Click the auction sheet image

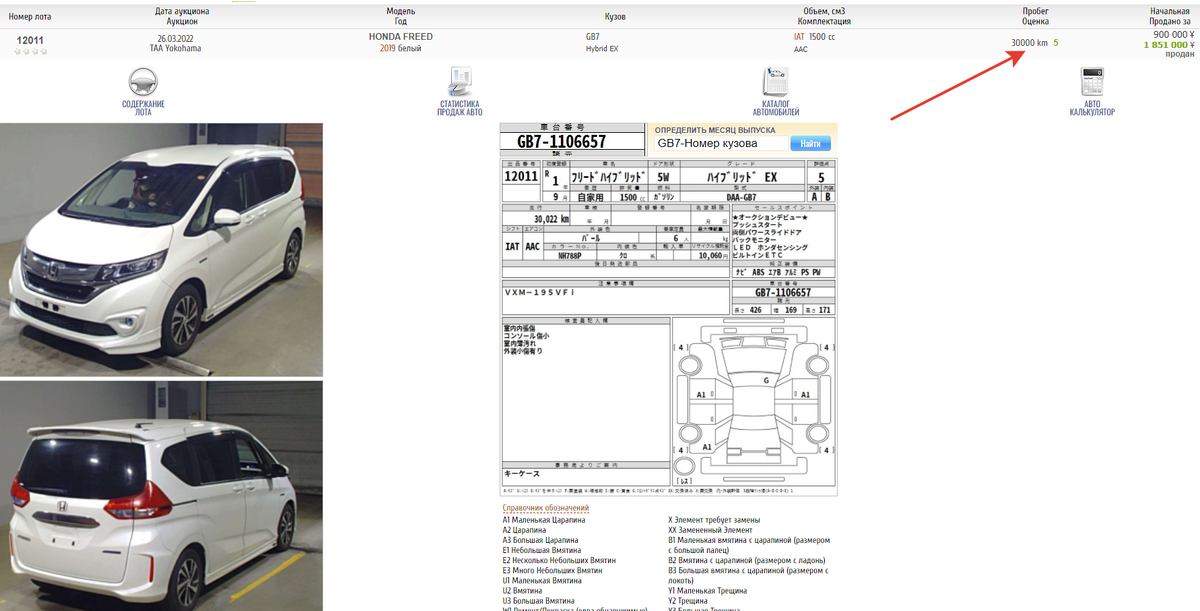tap(669, 309)
